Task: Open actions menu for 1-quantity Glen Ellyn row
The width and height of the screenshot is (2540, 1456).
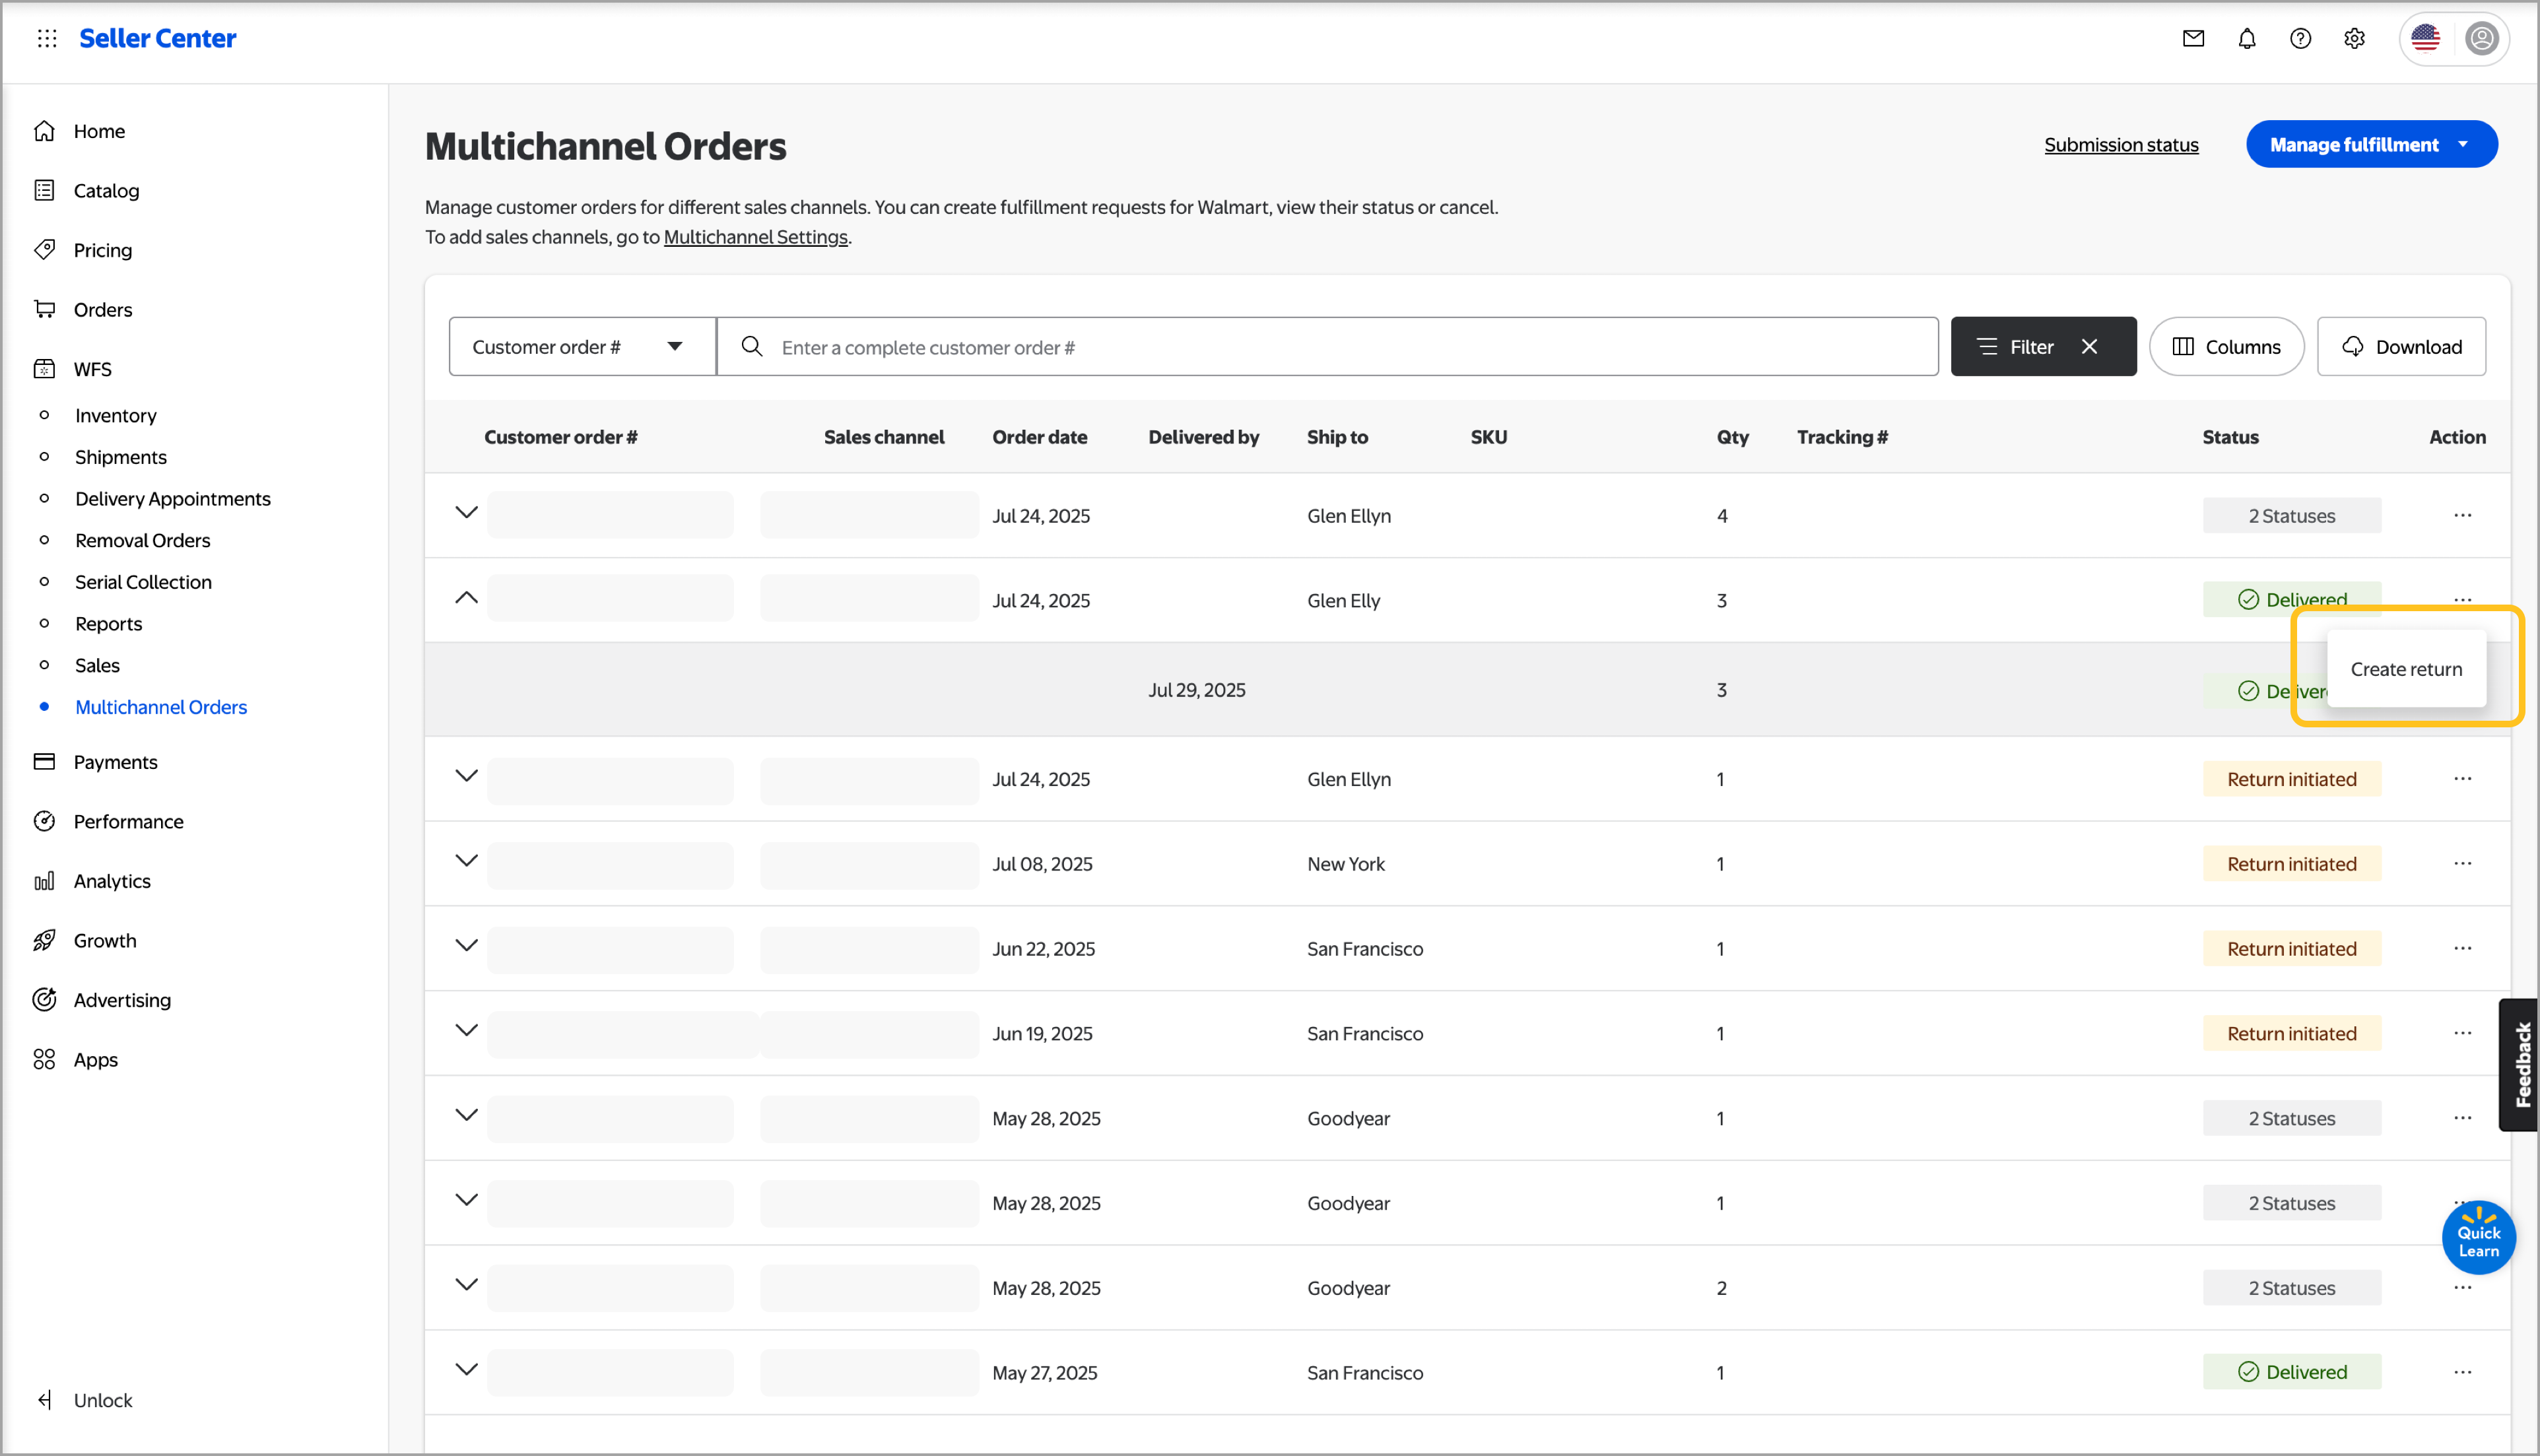Action: coord(2462,778)
